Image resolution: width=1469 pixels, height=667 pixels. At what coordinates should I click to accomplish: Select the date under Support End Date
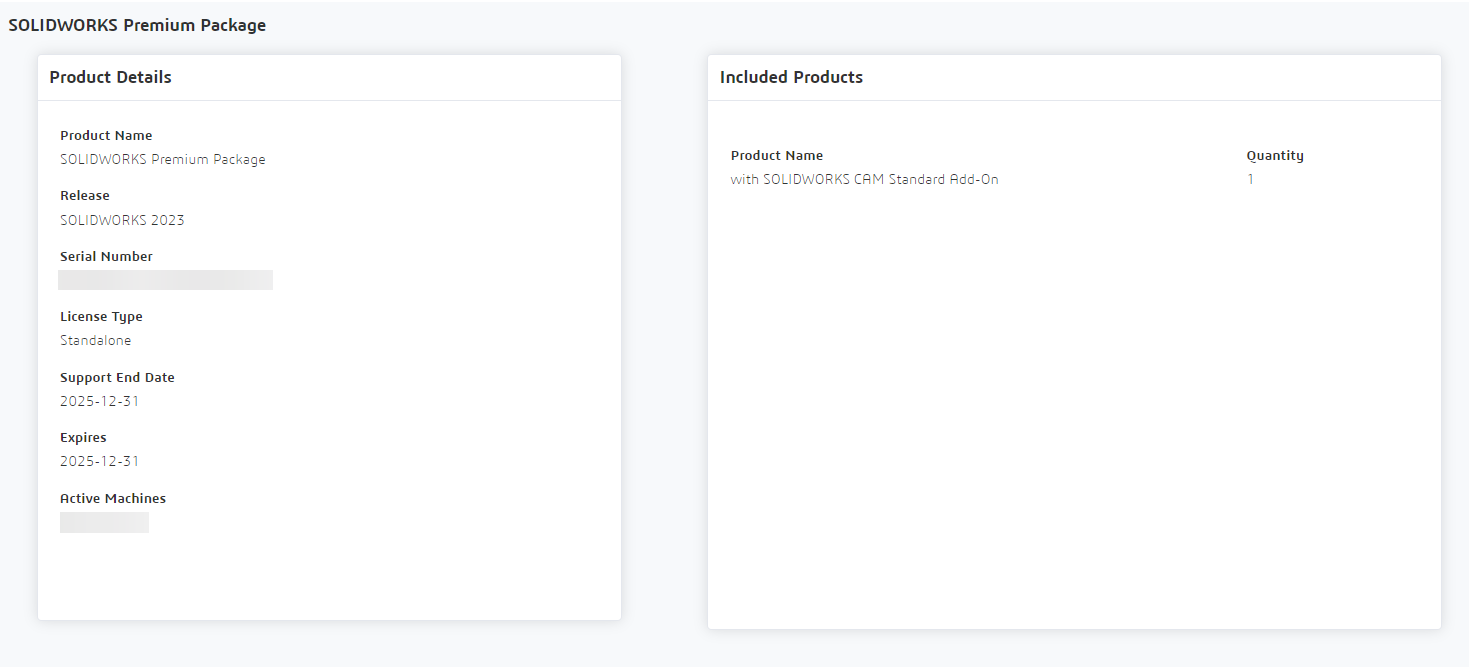[99, 402]
